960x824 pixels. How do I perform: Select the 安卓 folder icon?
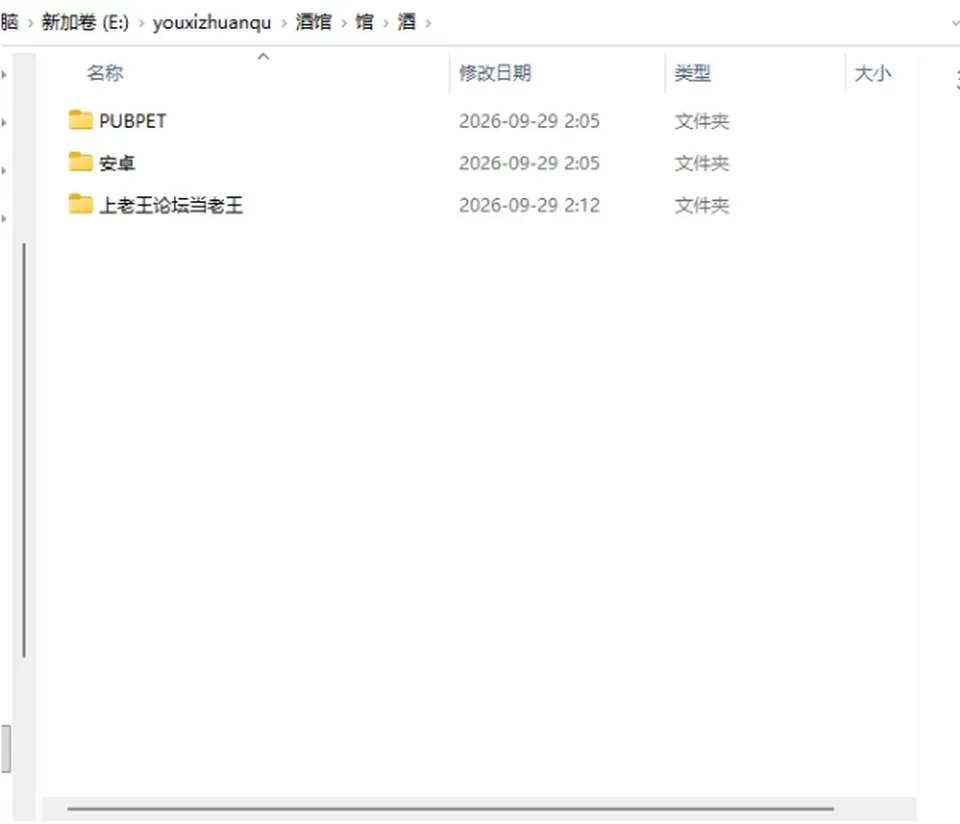pyautogui.click(x=80, y=162)
